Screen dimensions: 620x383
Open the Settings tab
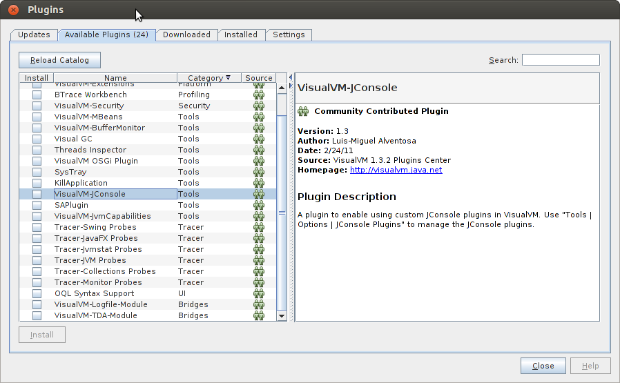(x=289, y=35)
